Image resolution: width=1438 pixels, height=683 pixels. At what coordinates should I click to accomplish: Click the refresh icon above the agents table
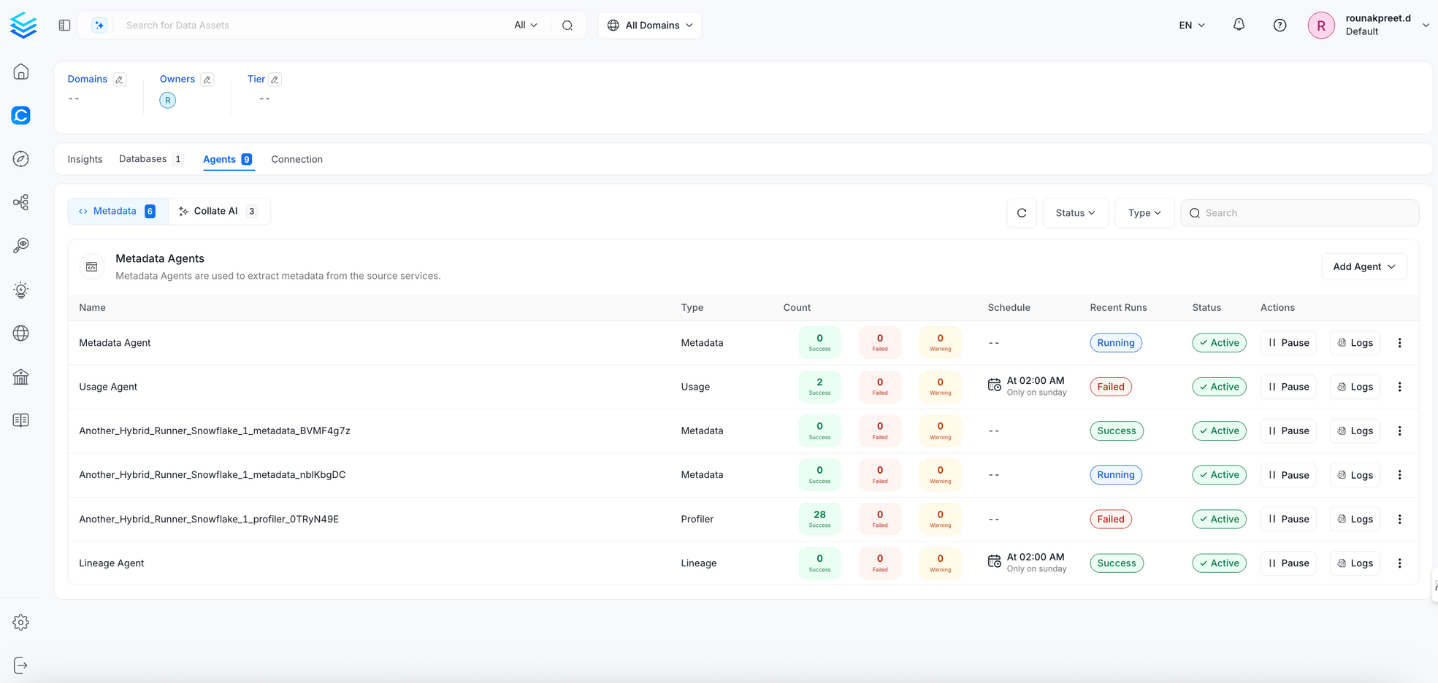(1021, 212)
